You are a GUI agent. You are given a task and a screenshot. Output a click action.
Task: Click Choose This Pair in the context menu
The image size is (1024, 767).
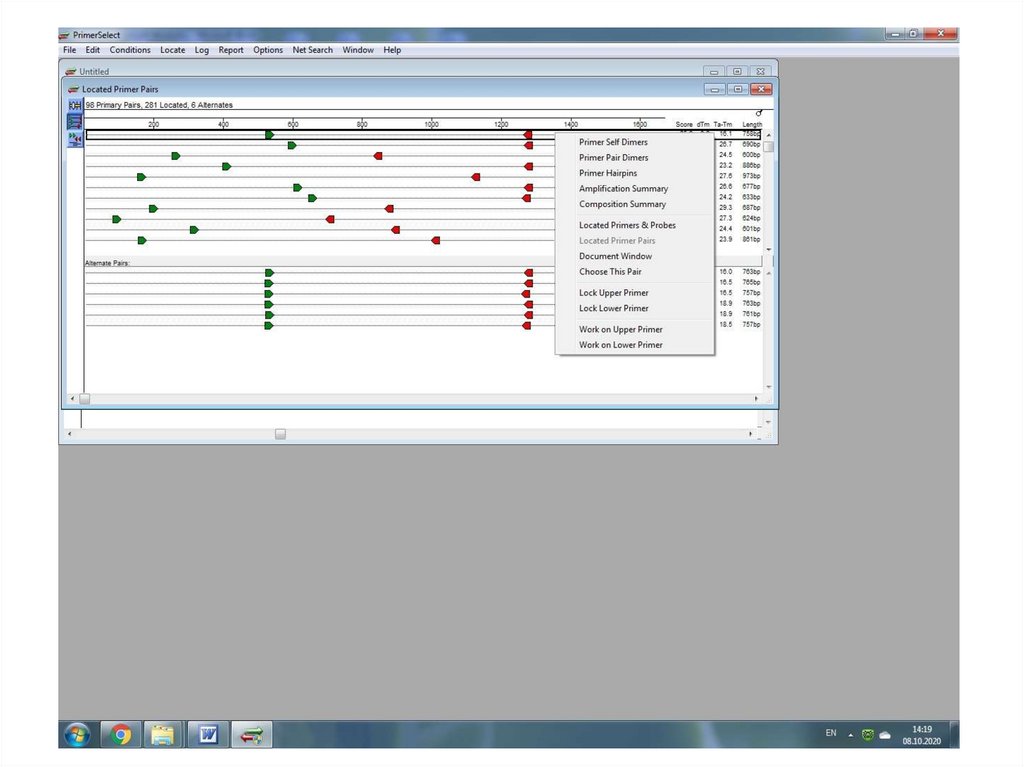610,272
